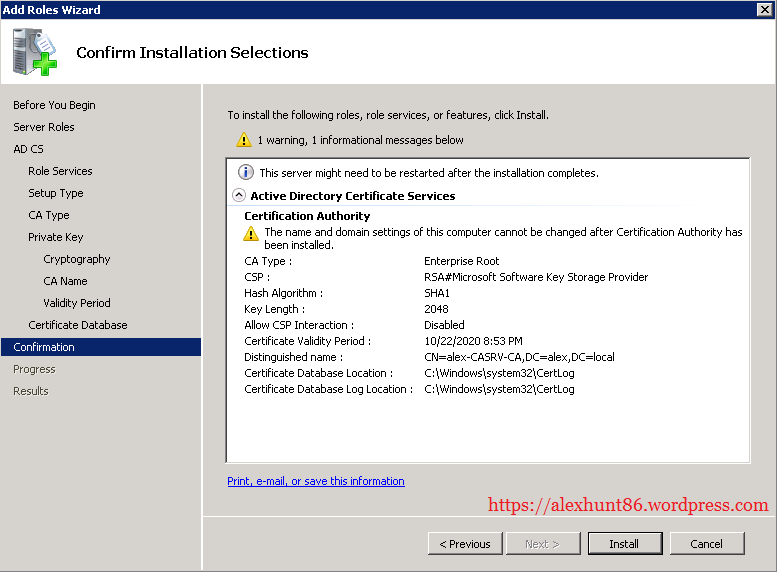
Task: Click Print, e-mail, or save this information
Action: [x=316, y=481]
